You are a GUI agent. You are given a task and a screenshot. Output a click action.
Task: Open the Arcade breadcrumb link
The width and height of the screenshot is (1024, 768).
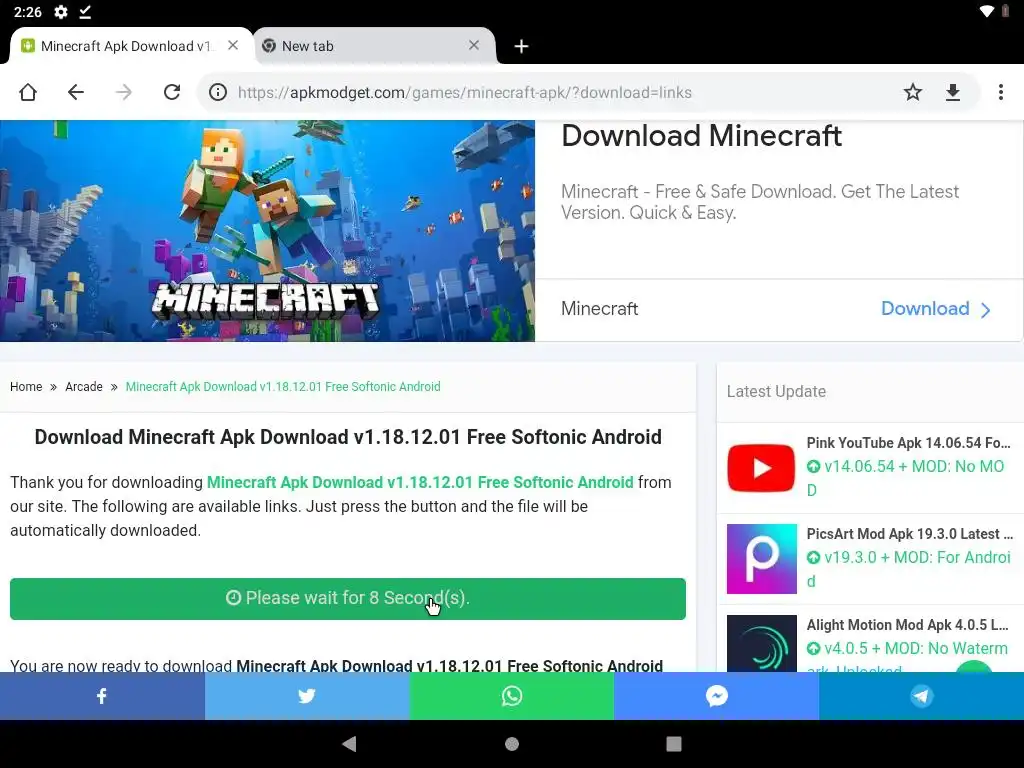[84, 387]
